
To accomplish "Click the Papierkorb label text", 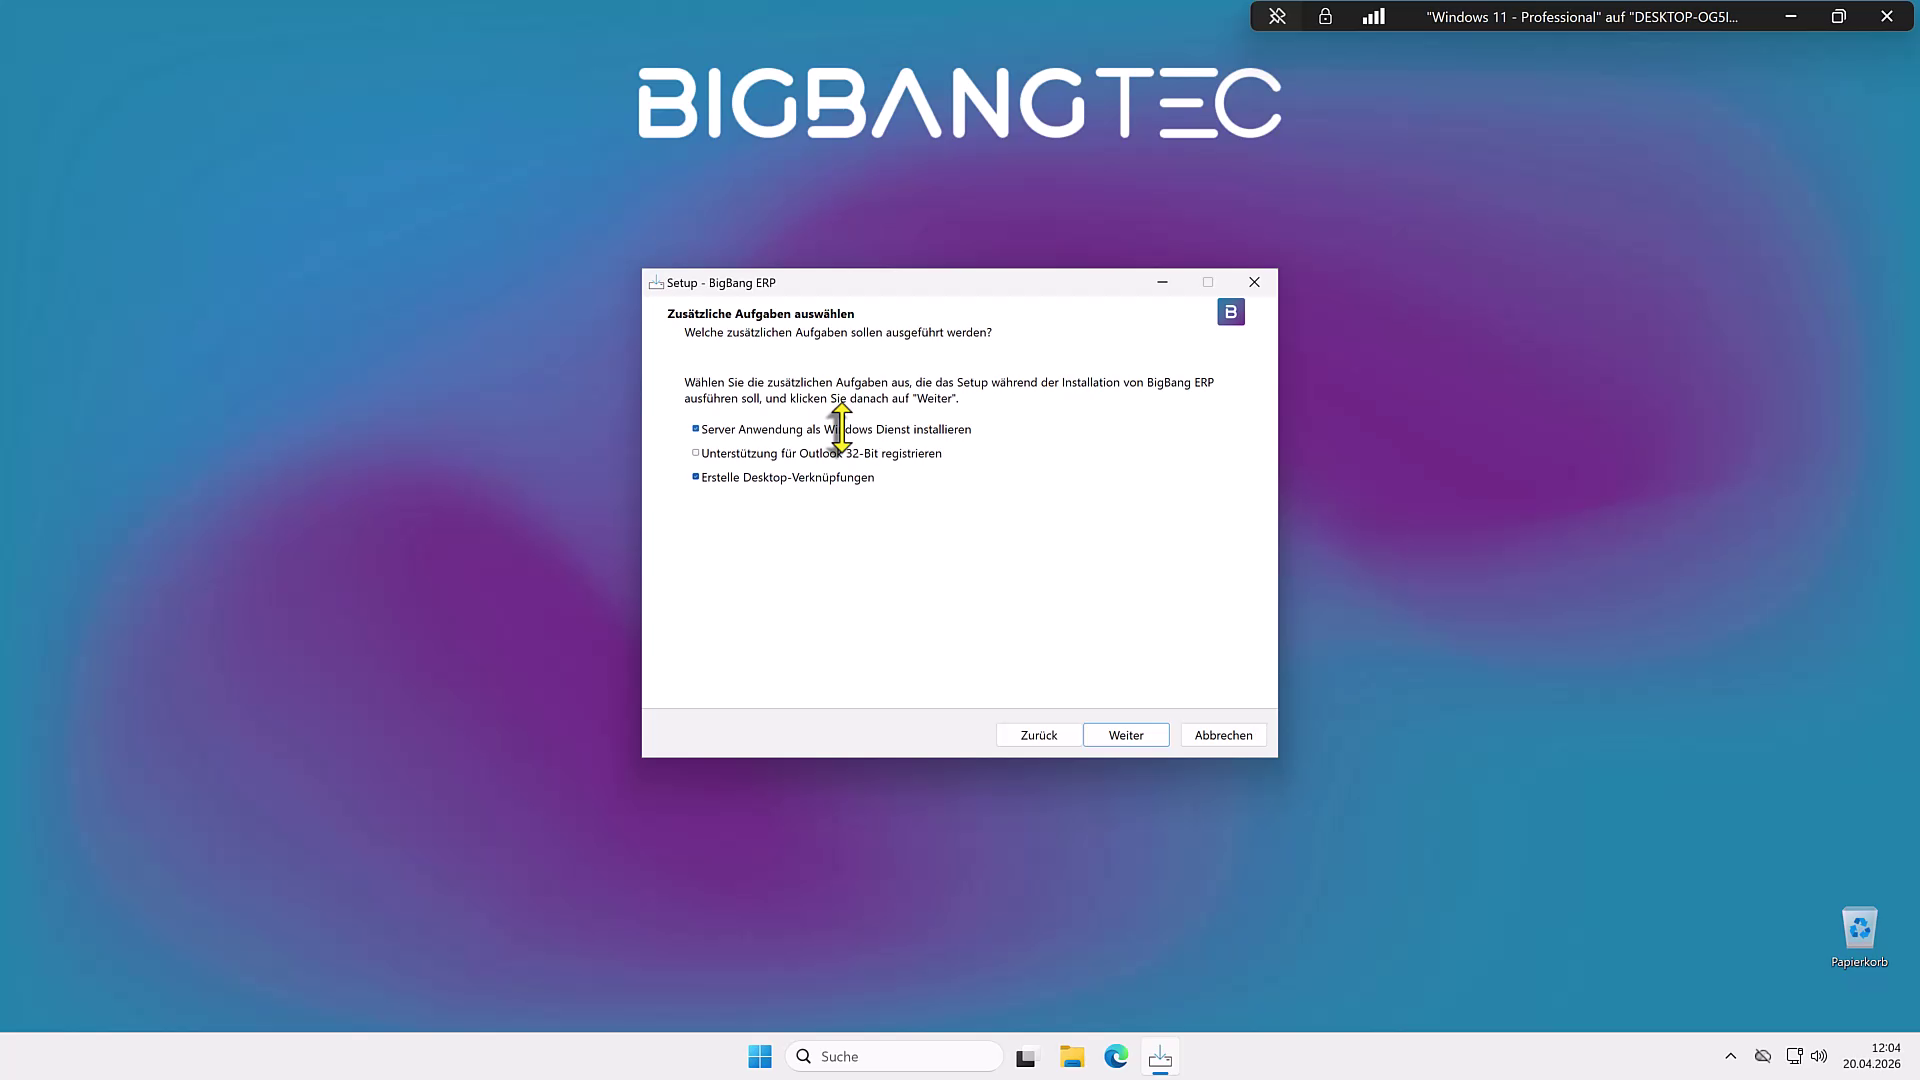I will click(1859, 962).
